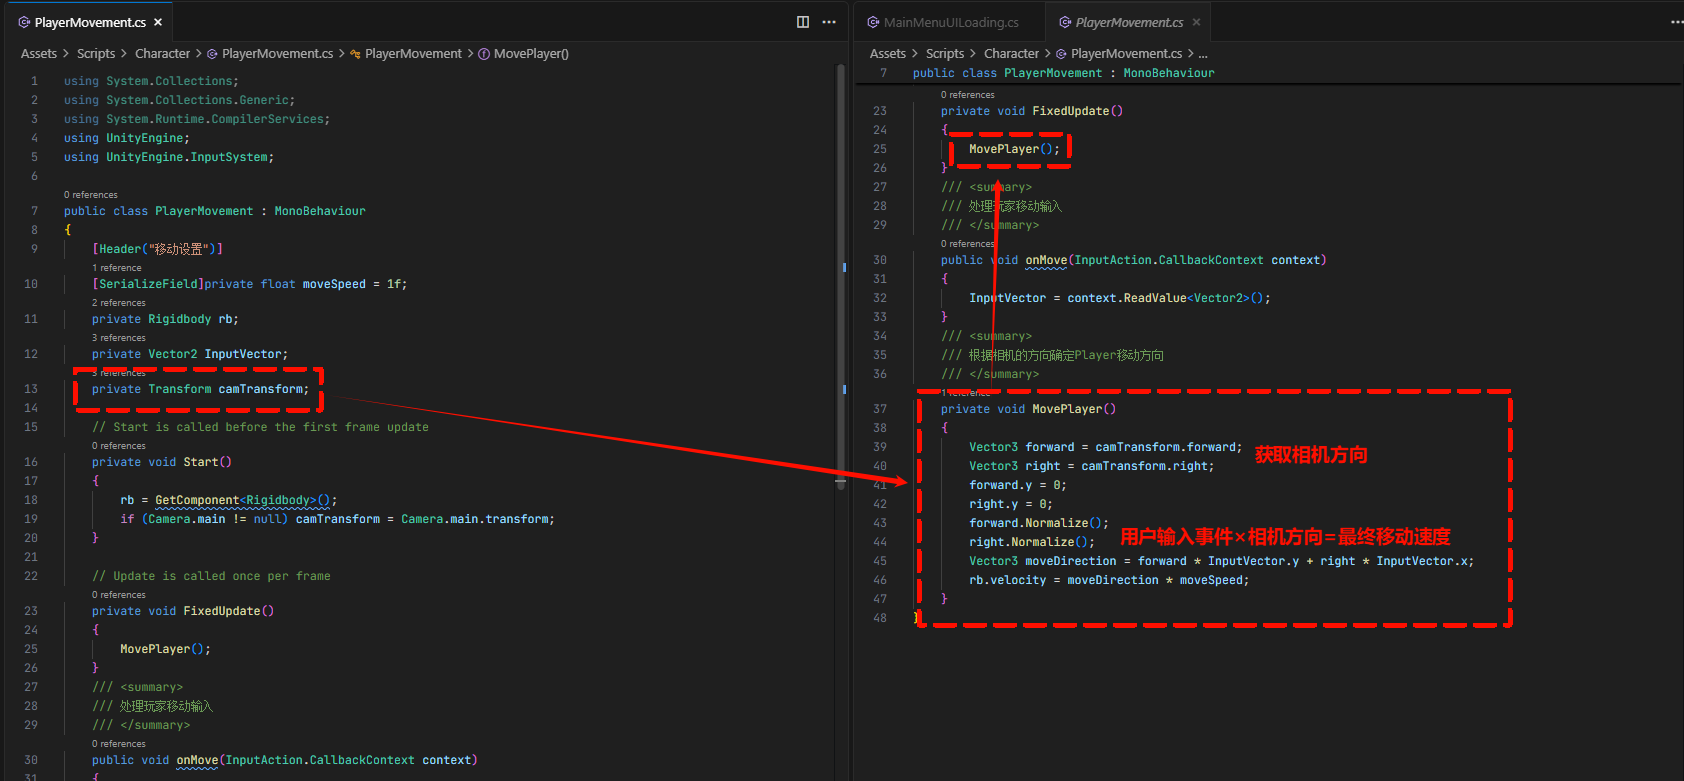
Task: Click 'MovePlayer();' call in left editor
Action: 165,649
